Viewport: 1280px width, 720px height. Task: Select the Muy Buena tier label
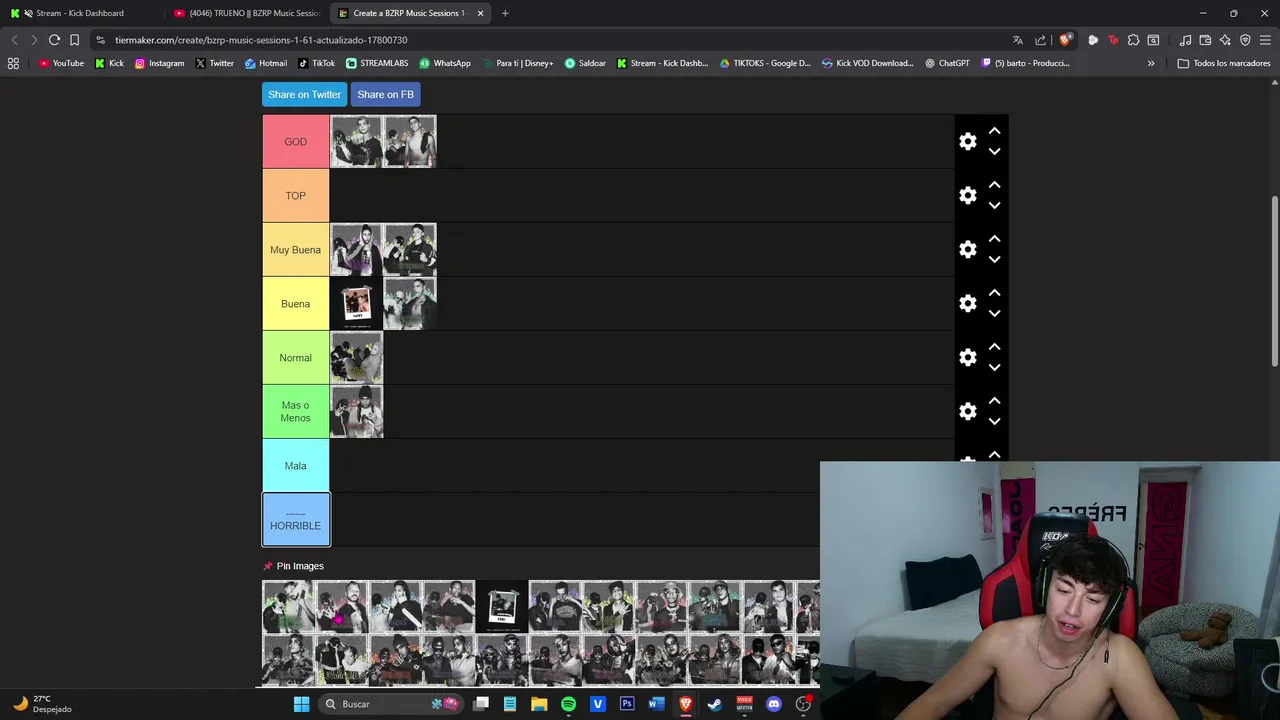[x=296, y=250]
